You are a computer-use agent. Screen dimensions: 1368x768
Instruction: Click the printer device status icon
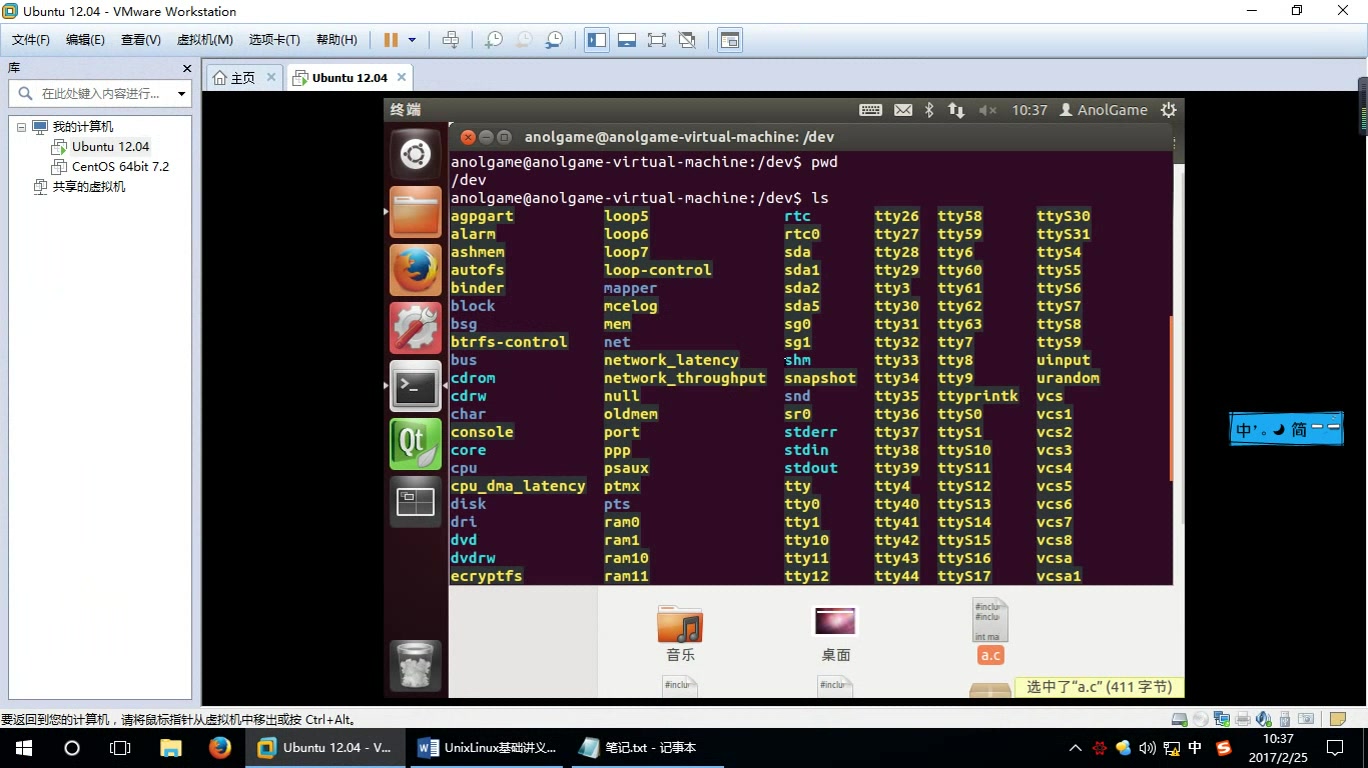pyautogui.click(x=1242, y=719)
